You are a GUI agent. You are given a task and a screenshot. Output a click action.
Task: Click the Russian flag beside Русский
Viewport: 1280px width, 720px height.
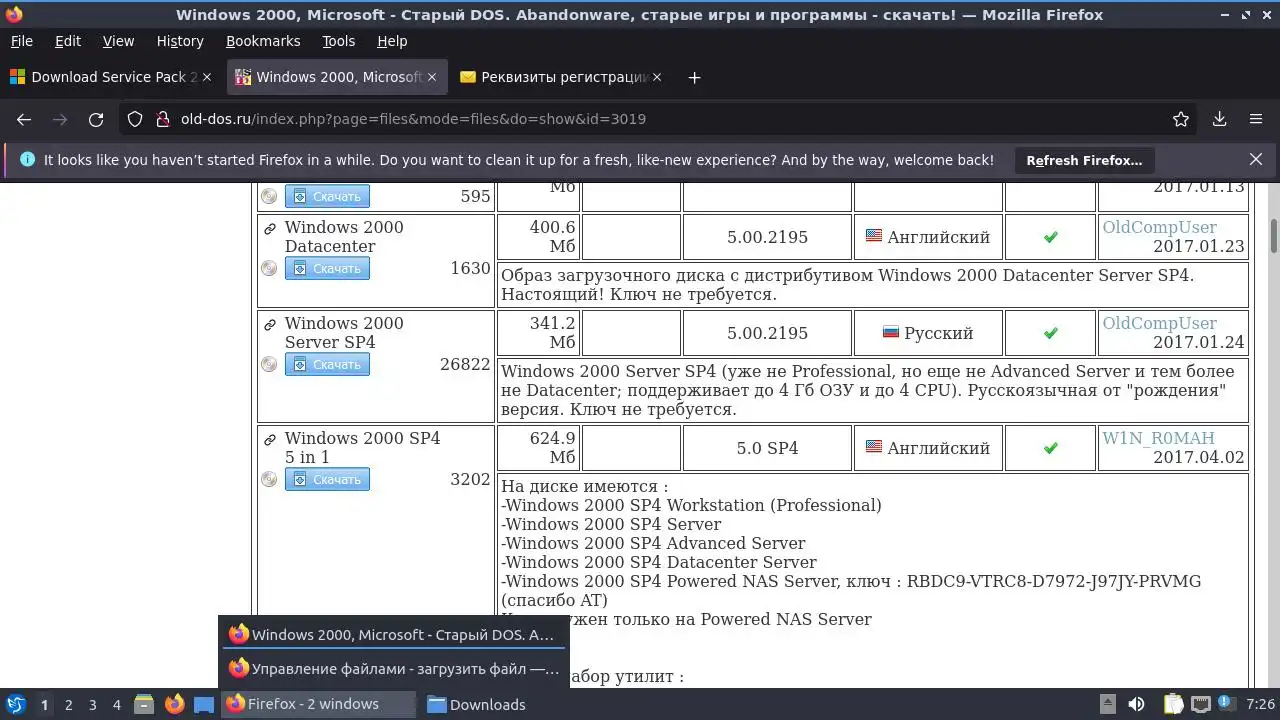tap(891, 332)
